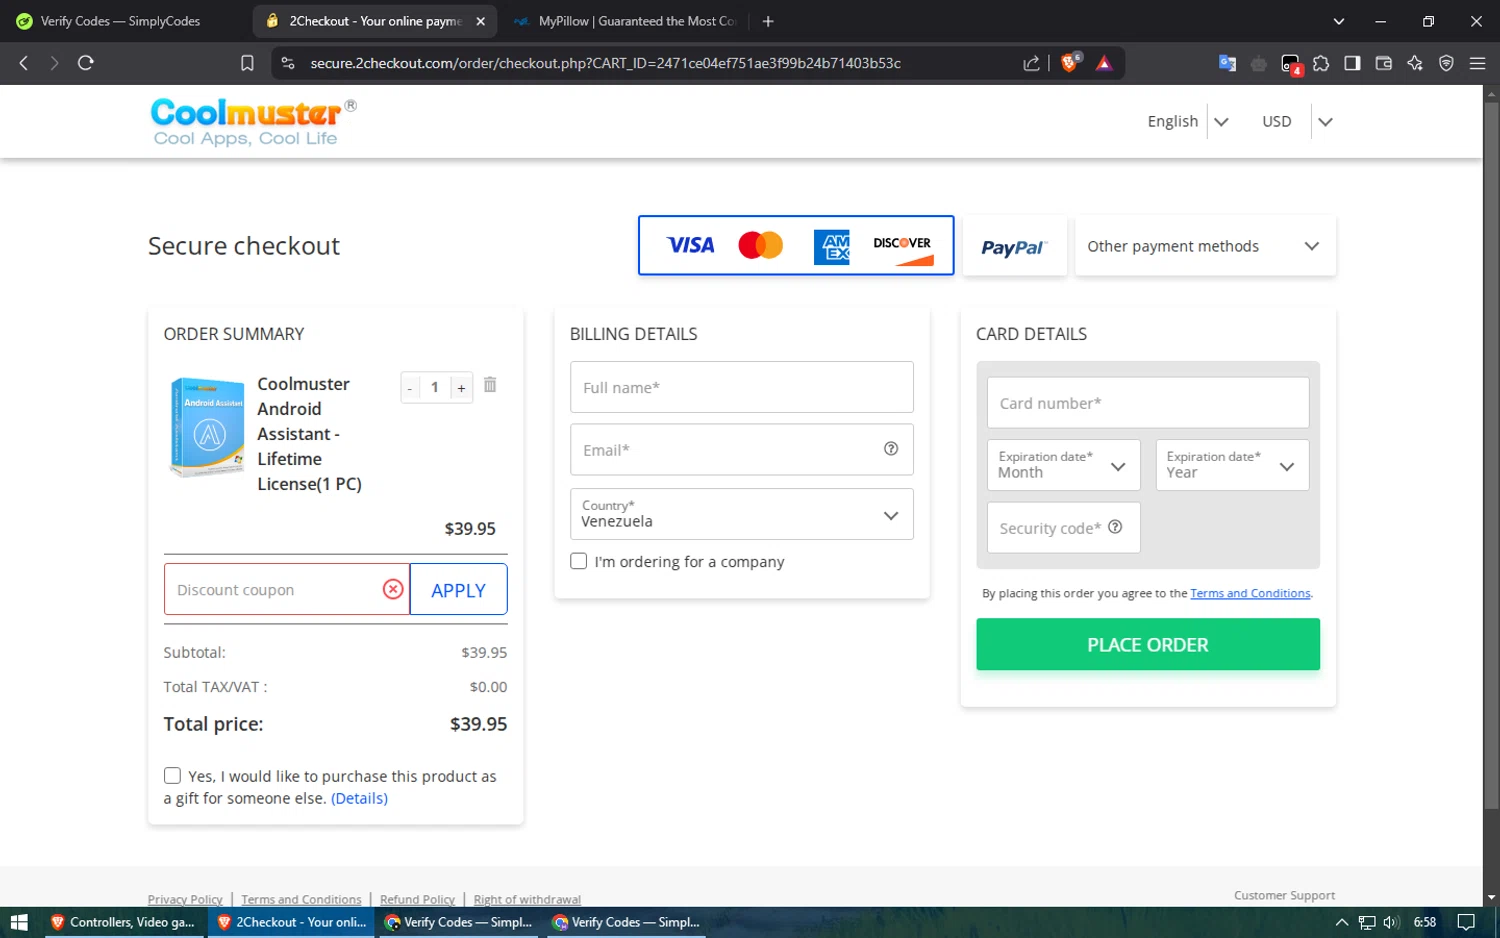The height and width of the screenshot is (938, 1500).
Task: Click the share page icon in address bar
Action: click(1031, 63)
